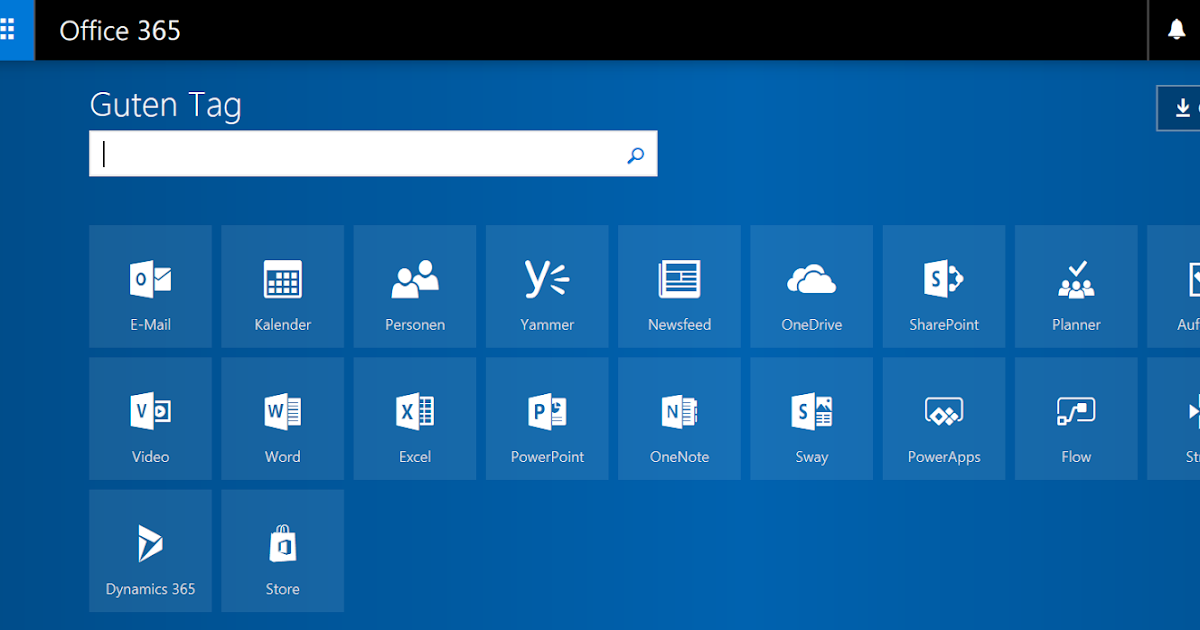Open the PowerApps tile
This screenshot has width=1200, height=630.
tap(944, 418)
